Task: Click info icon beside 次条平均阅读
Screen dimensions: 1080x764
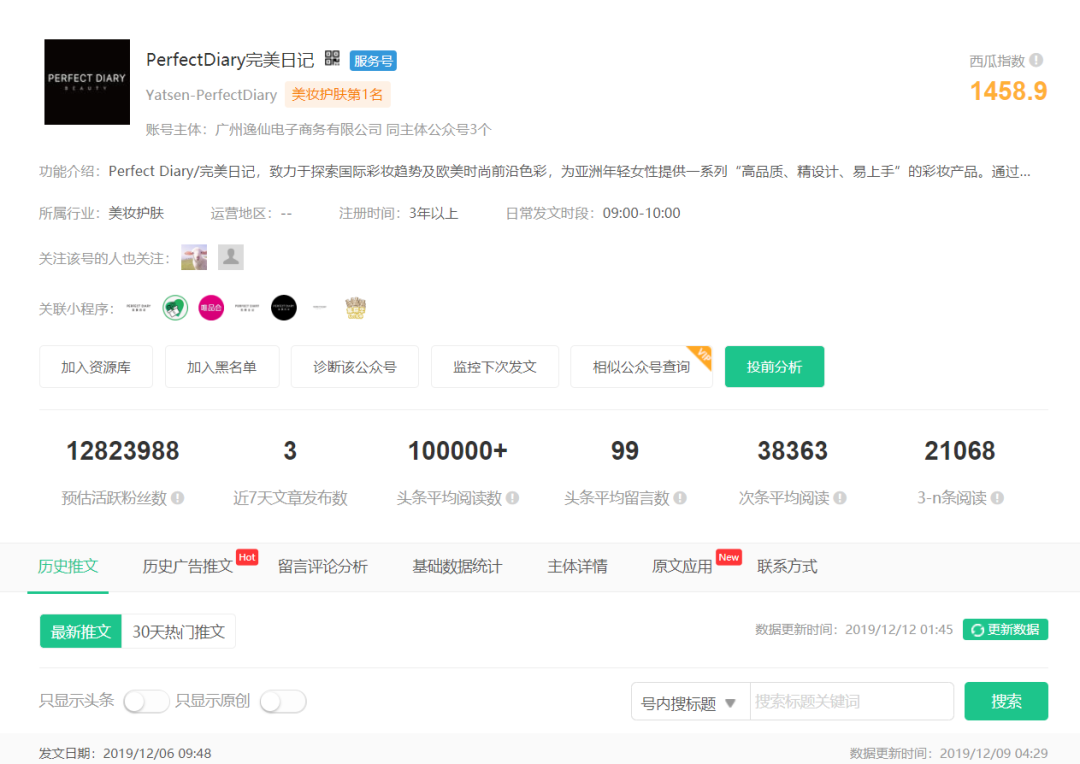Action: point(840,497)
